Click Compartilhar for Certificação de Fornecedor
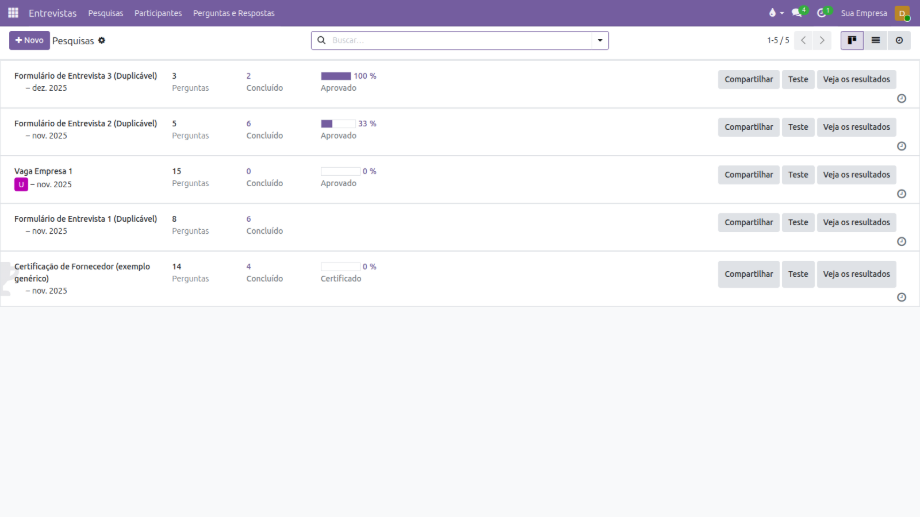Screen dimensions: 920x517 point(748,274)
